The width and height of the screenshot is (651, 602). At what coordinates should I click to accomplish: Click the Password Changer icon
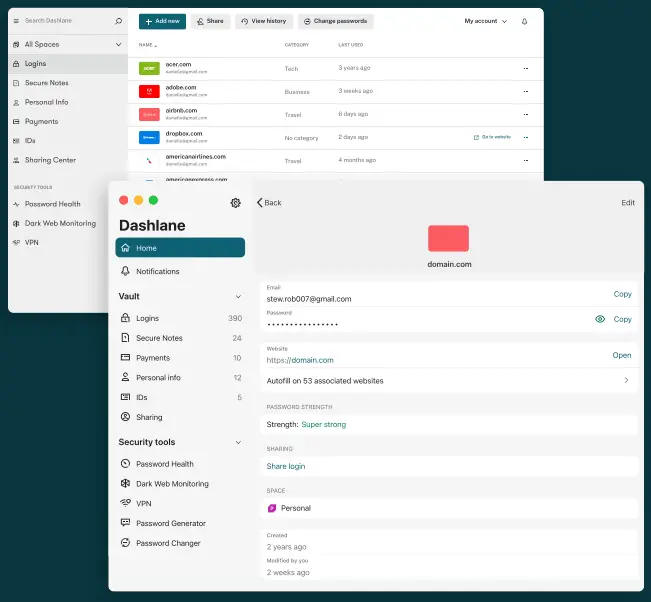pyautogui.click(x=125, y=542)
